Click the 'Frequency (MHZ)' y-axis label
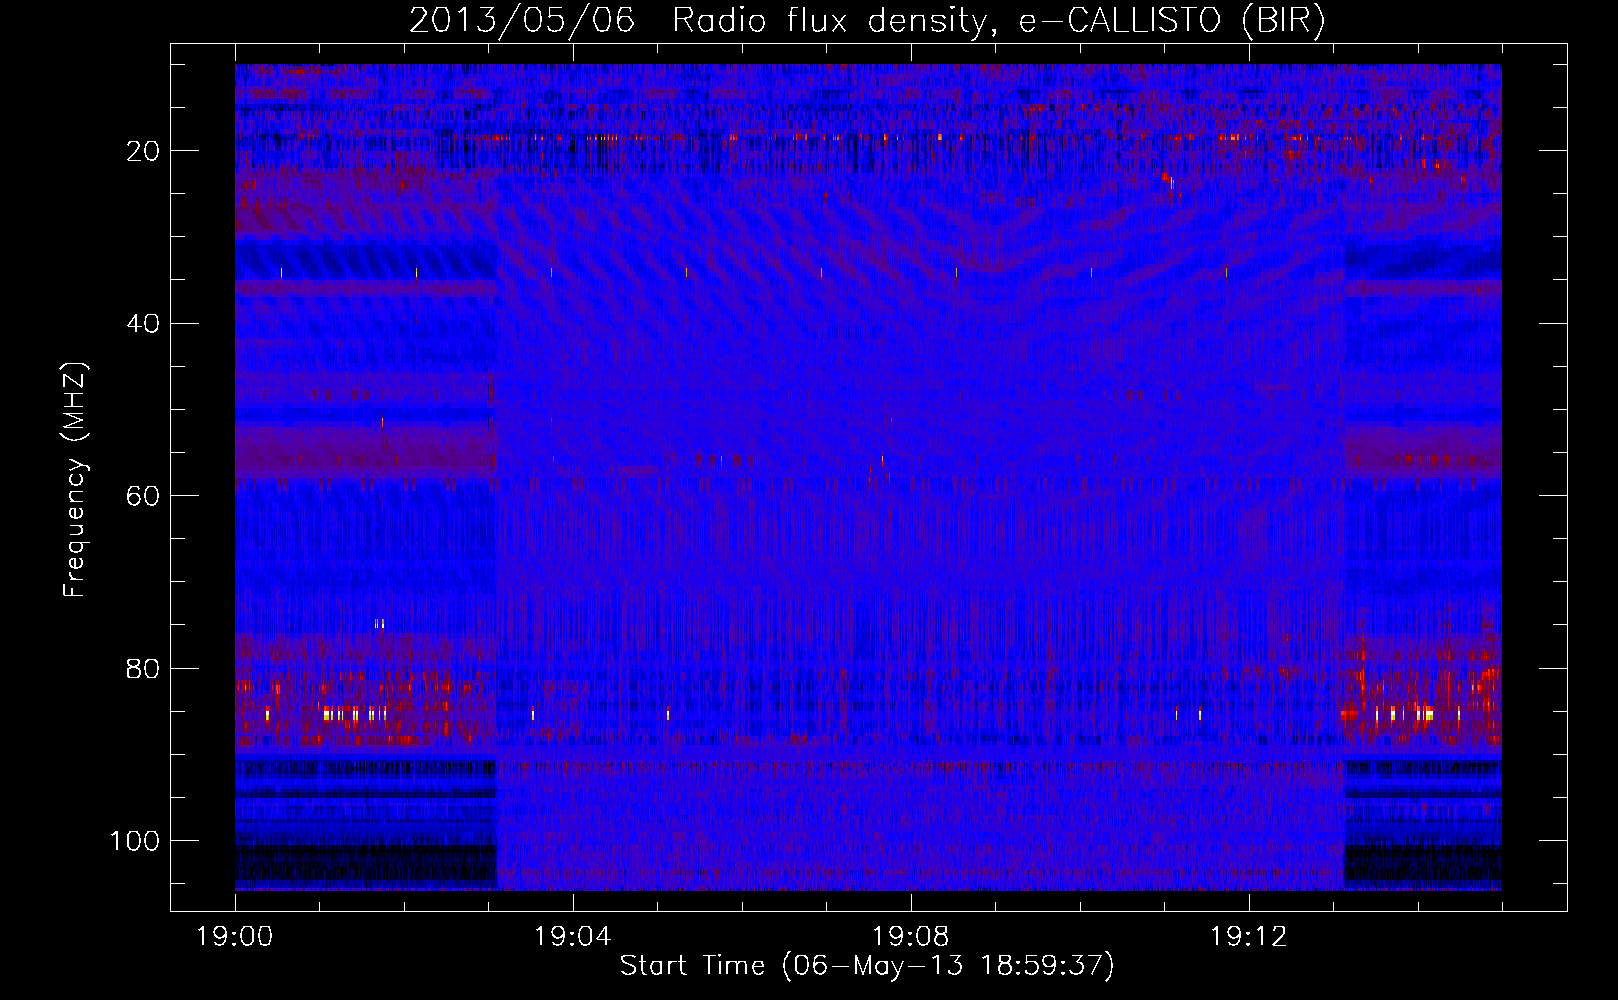This screenshot has width=1618, height=1000. click(75, 480)
